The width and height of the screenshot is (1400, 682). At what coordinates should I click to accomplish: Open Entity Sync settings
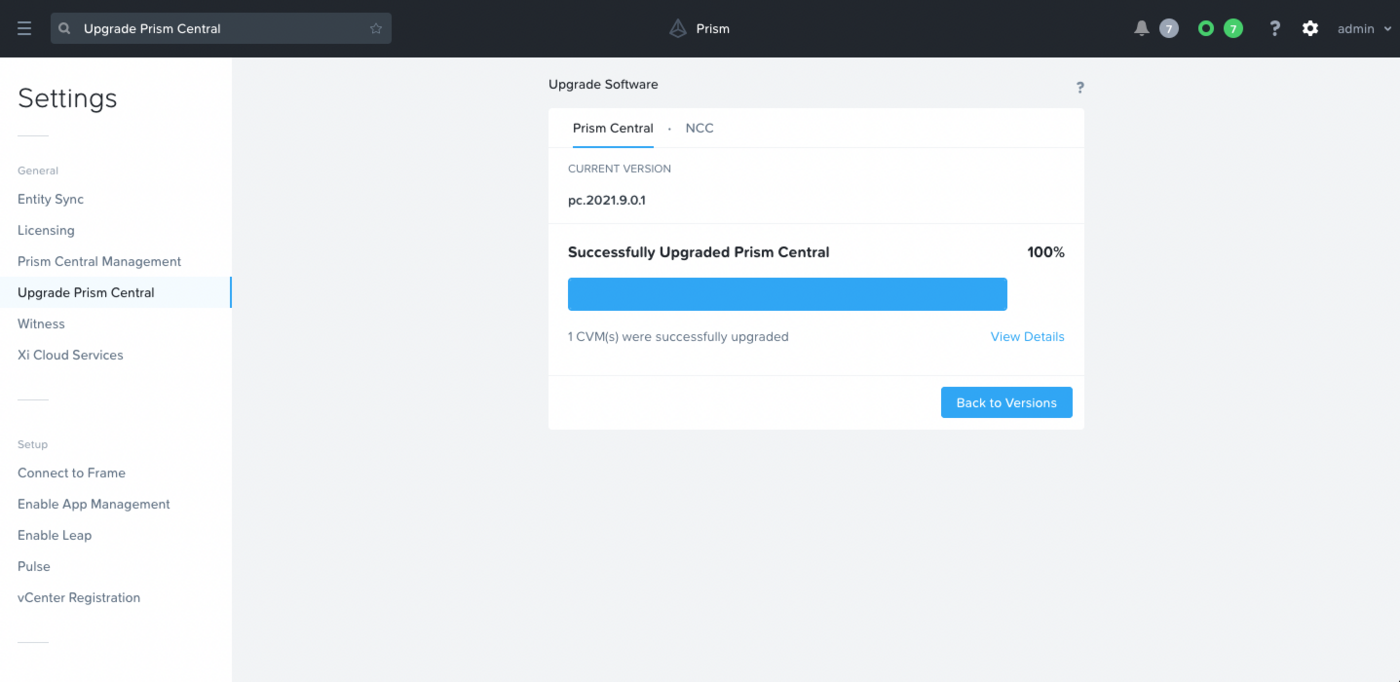pos(51,199)
